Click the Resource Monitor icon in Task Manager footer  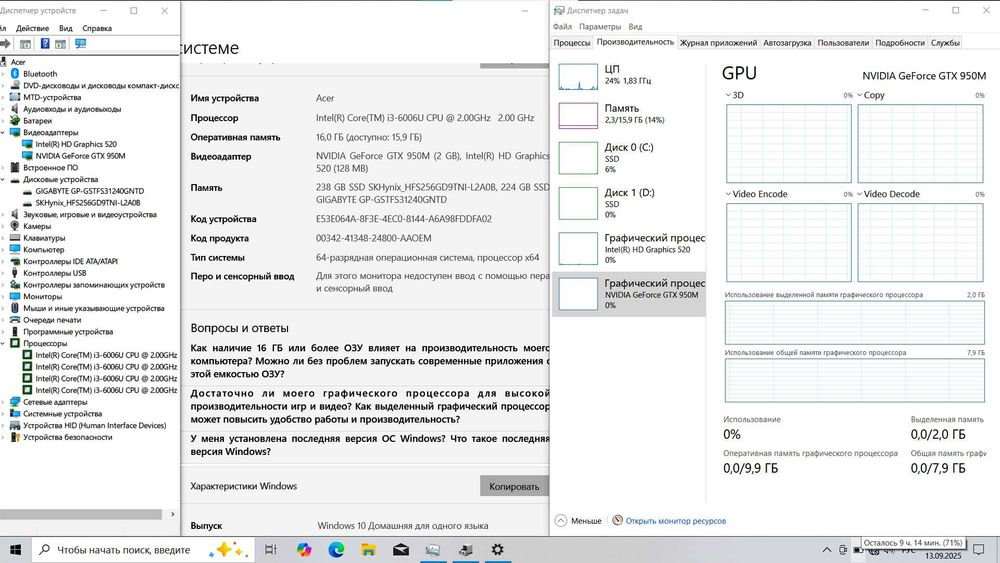[x=617, y=520]
